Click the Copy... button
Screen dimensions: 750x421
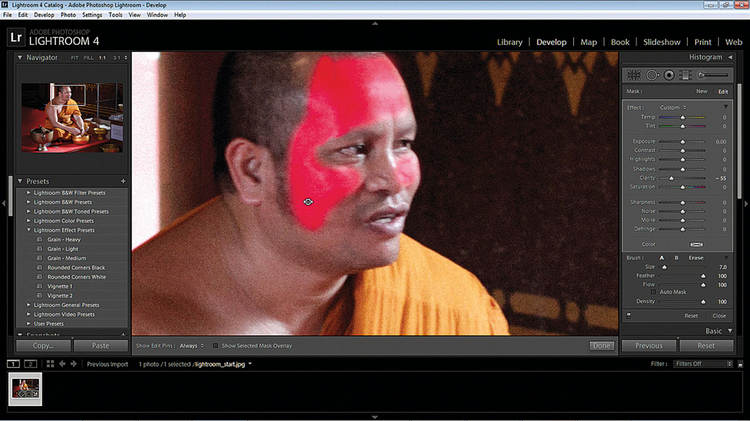click(44, 345)
